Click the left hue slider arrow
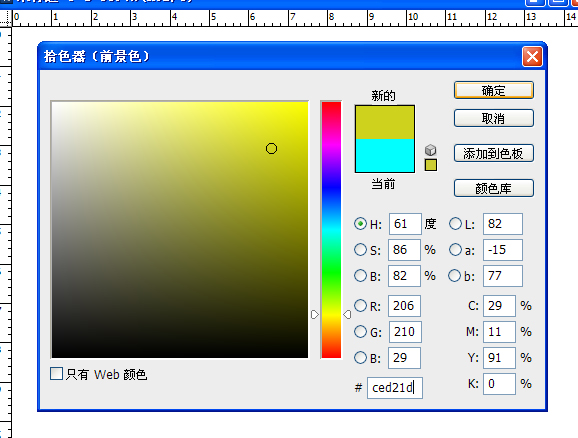Viewport: 578px width, 438px height. tap(314, 314)
